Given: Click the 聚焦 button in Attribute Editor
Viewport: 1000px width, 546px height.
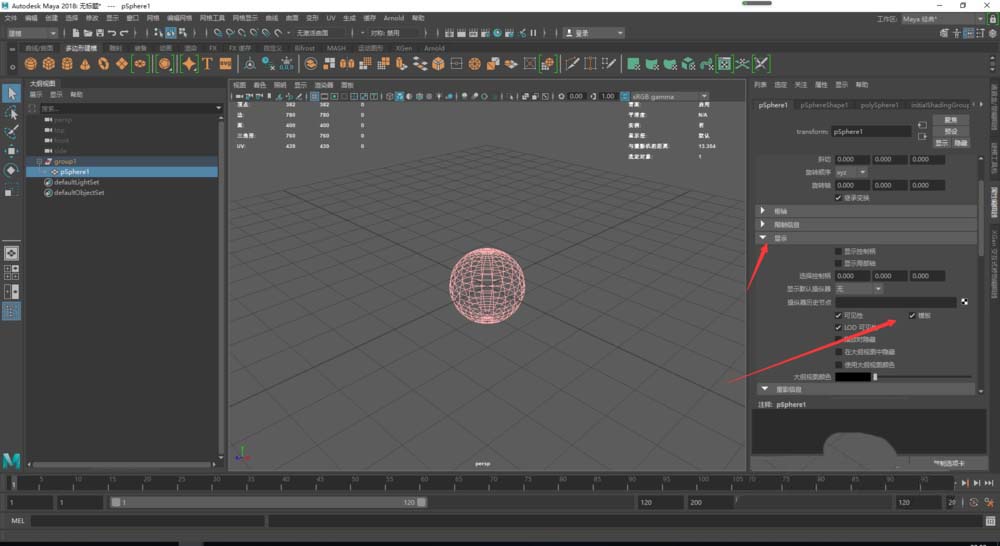Looking at the screenshot, I should tap(950, 120).
